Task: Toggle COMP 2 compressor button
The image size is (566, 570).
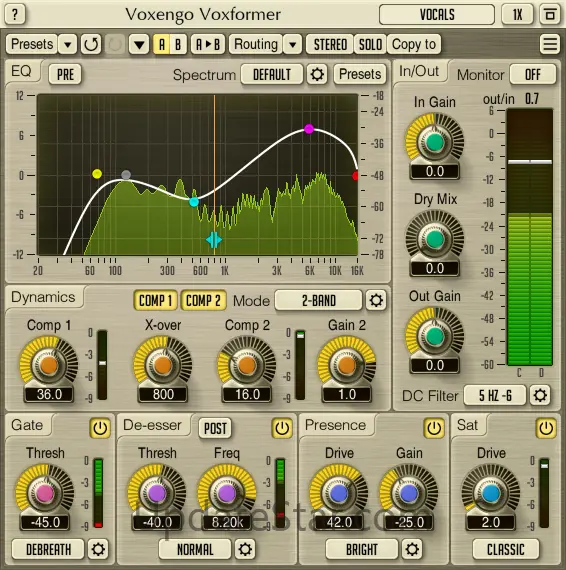Action: point(204,300)
